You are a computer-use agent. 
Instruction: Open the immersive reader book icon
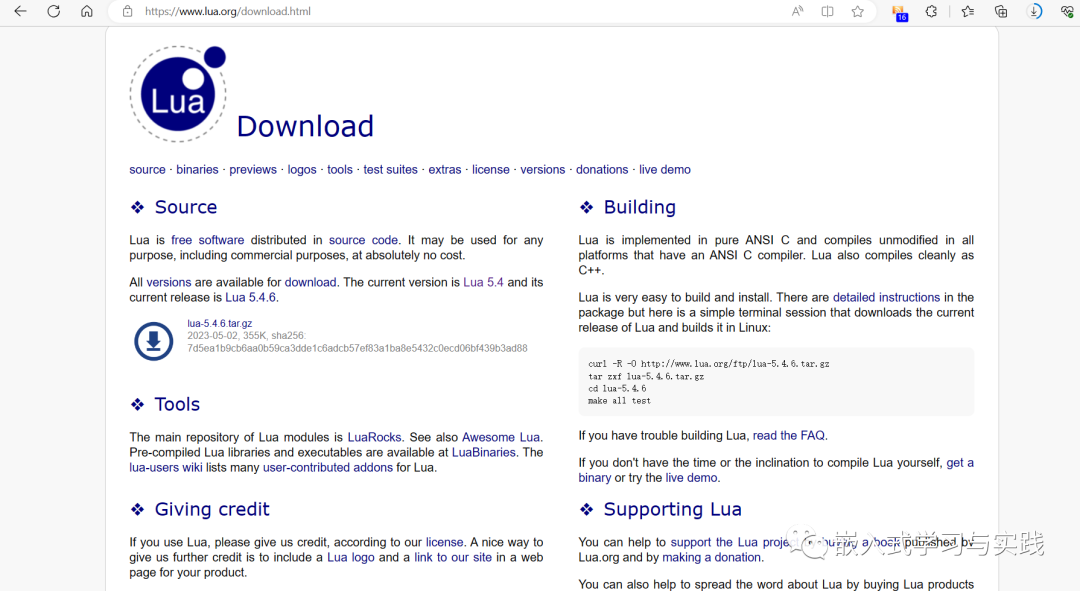point(827,11)
